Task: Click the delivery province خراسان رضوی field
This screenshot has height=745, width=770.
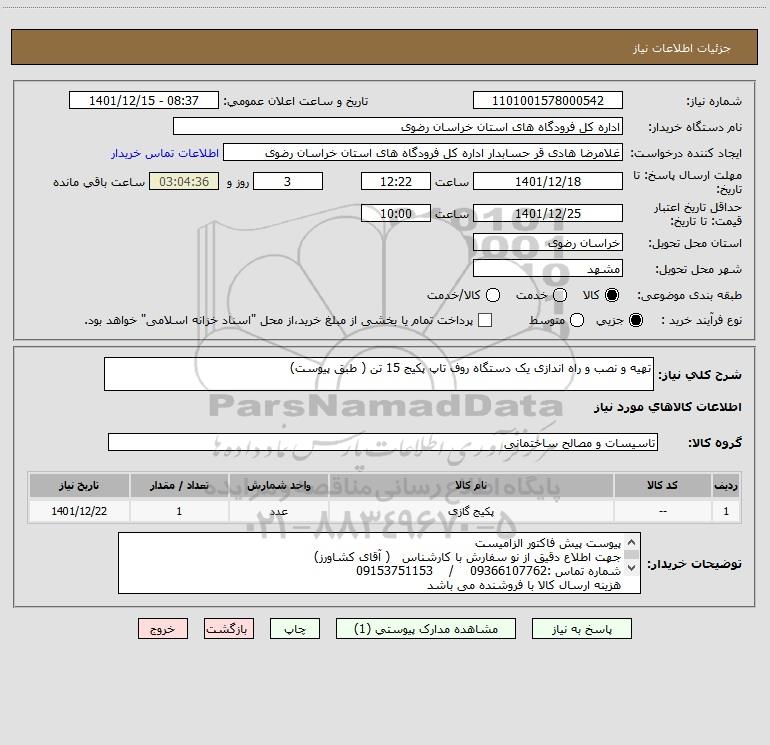Action: coord(548,243)
